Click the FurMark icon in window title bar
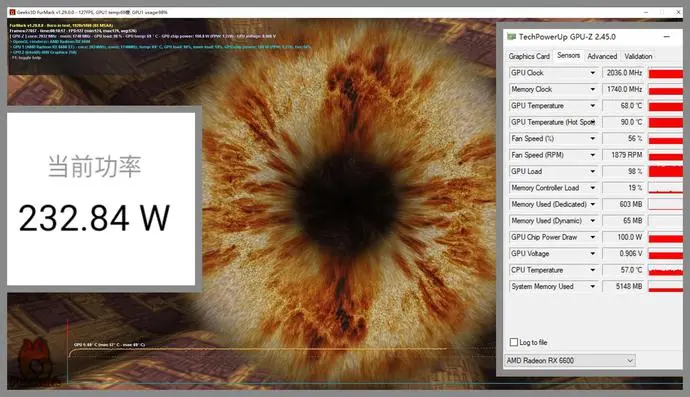The image size is (690, 397). pos(12,12)
